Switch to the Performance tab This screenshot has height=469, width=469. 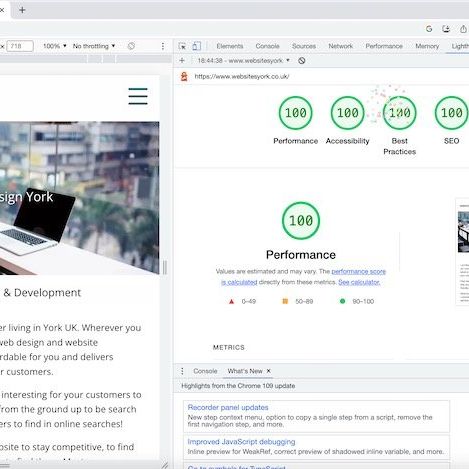tap(384, 46)
